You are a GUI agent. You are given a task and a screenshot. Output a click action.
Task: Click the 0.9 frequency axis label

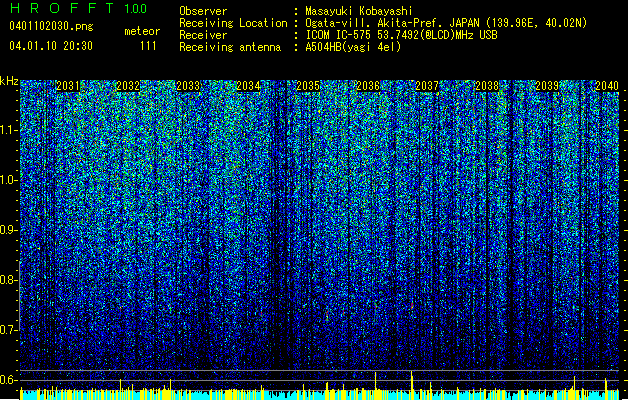(8, 230)
